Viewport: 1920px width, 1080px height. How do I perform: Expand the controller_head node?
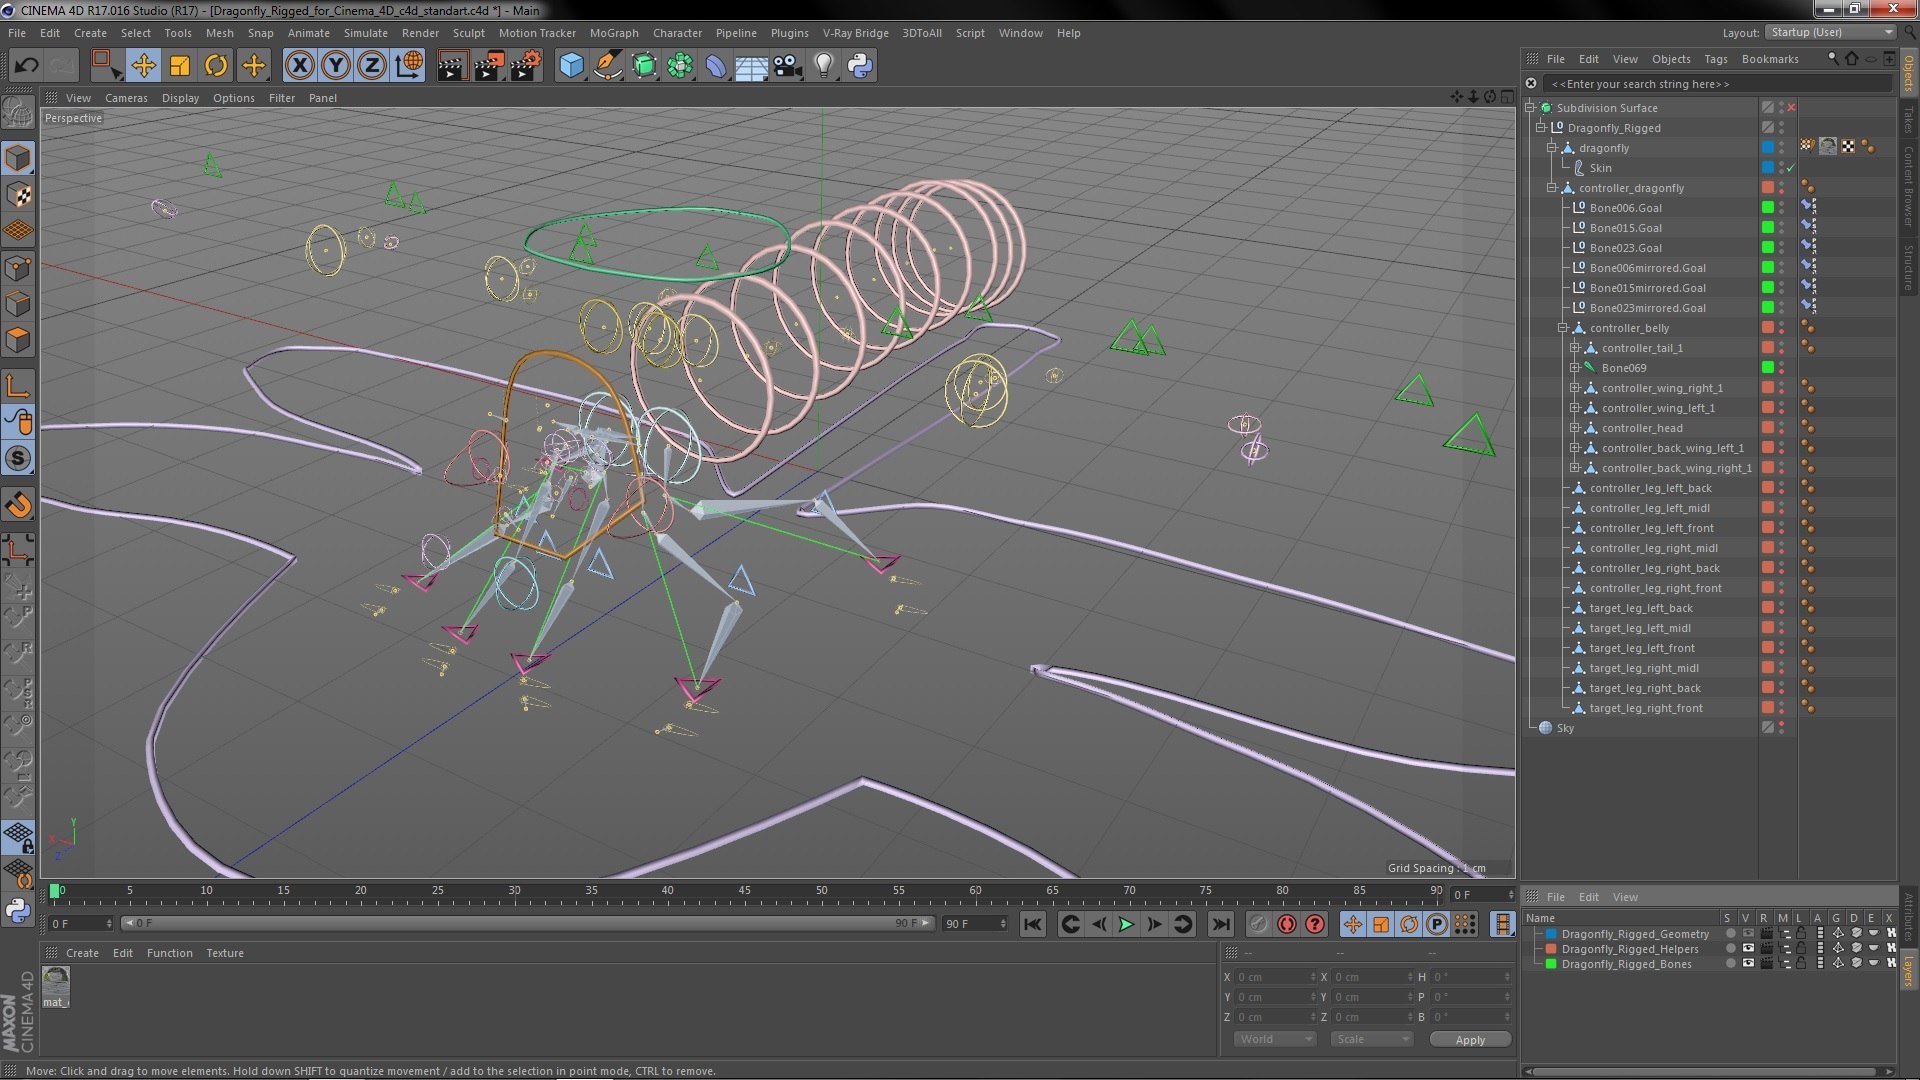pos(1575,428)
